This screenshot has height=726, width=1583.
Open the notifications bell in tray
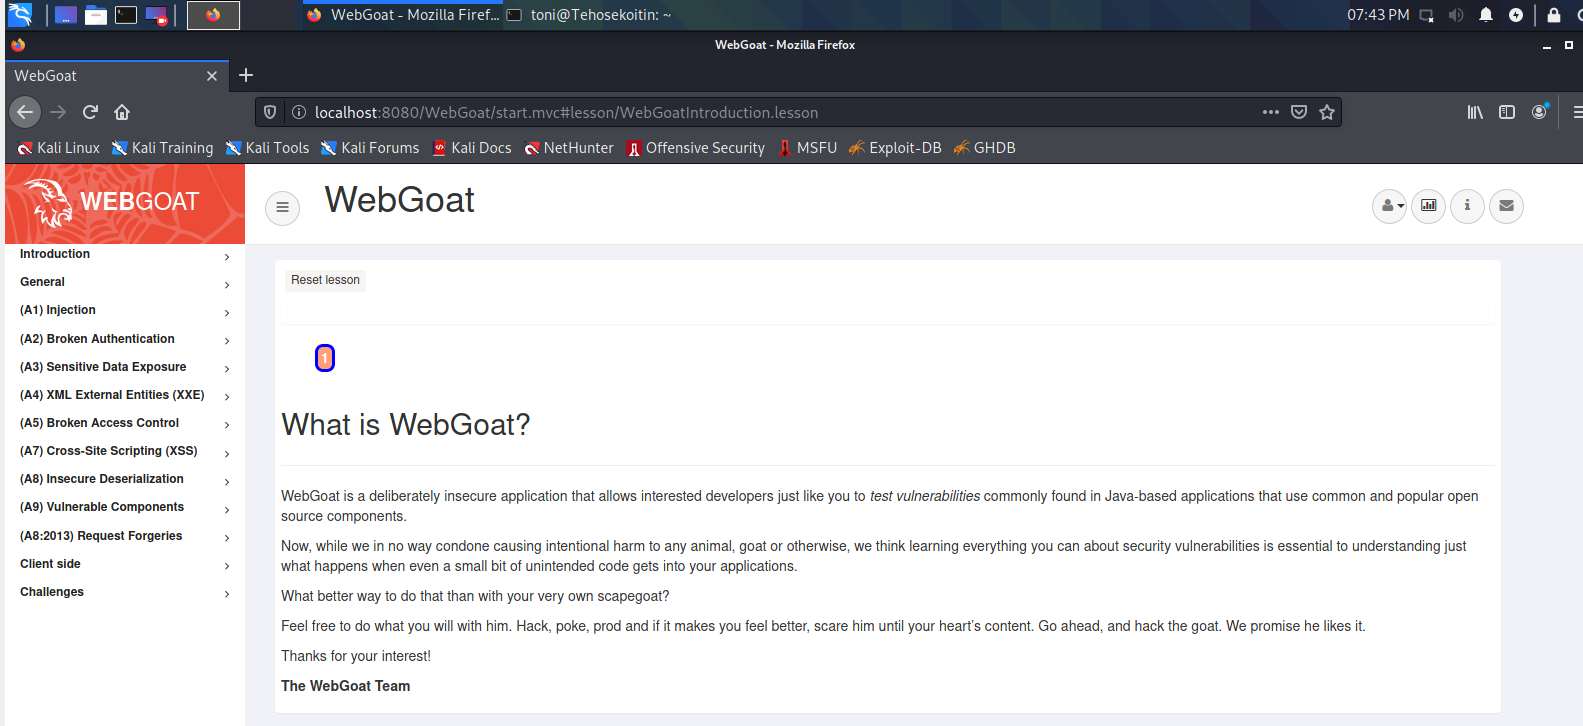click(1486, 15)
